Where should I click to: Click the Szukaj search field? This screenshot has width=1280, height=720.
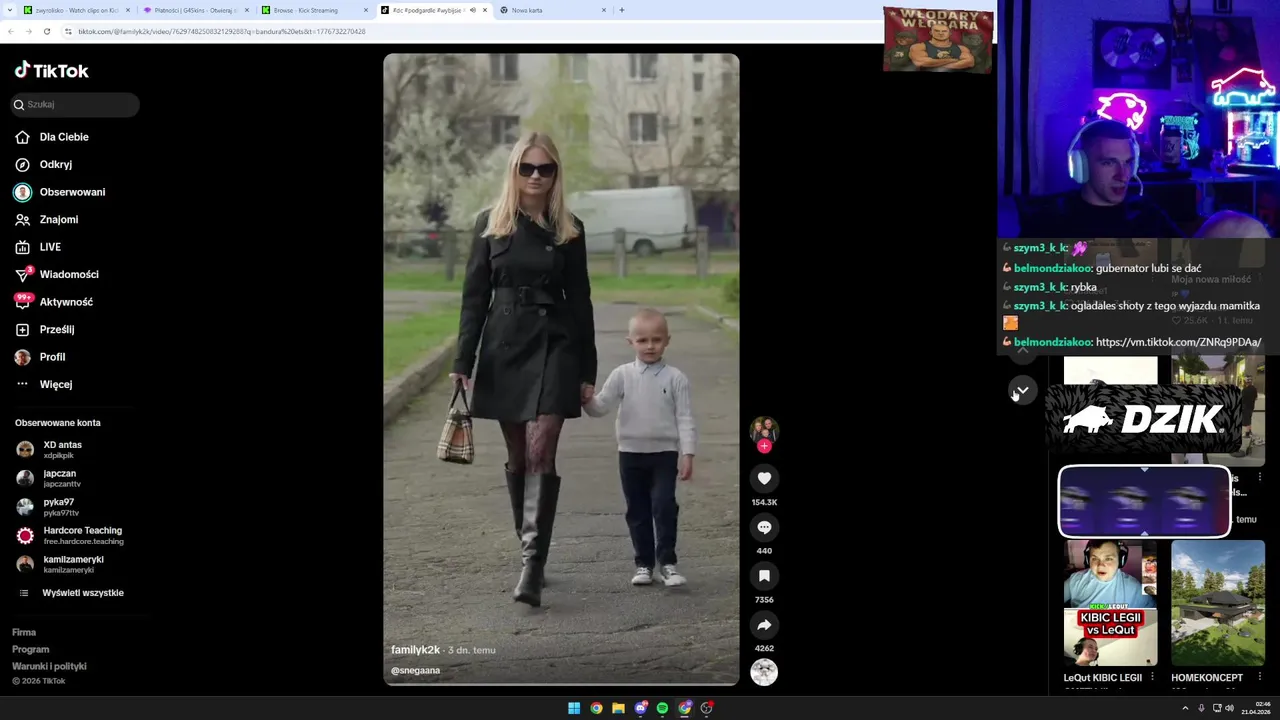pos(75,104)
